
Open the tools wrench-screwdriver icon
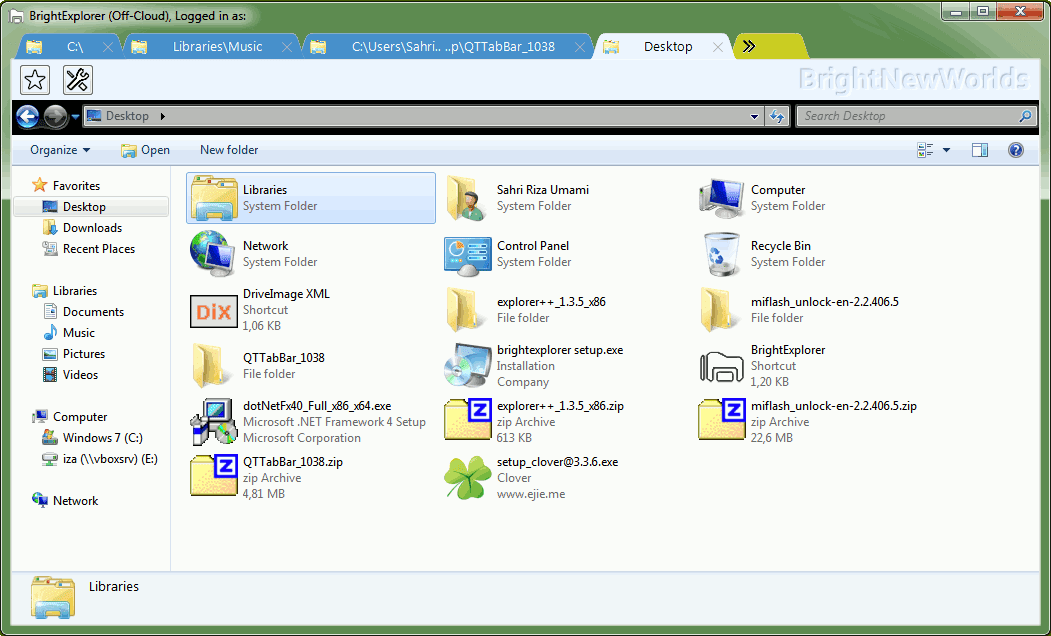point(78,80)
